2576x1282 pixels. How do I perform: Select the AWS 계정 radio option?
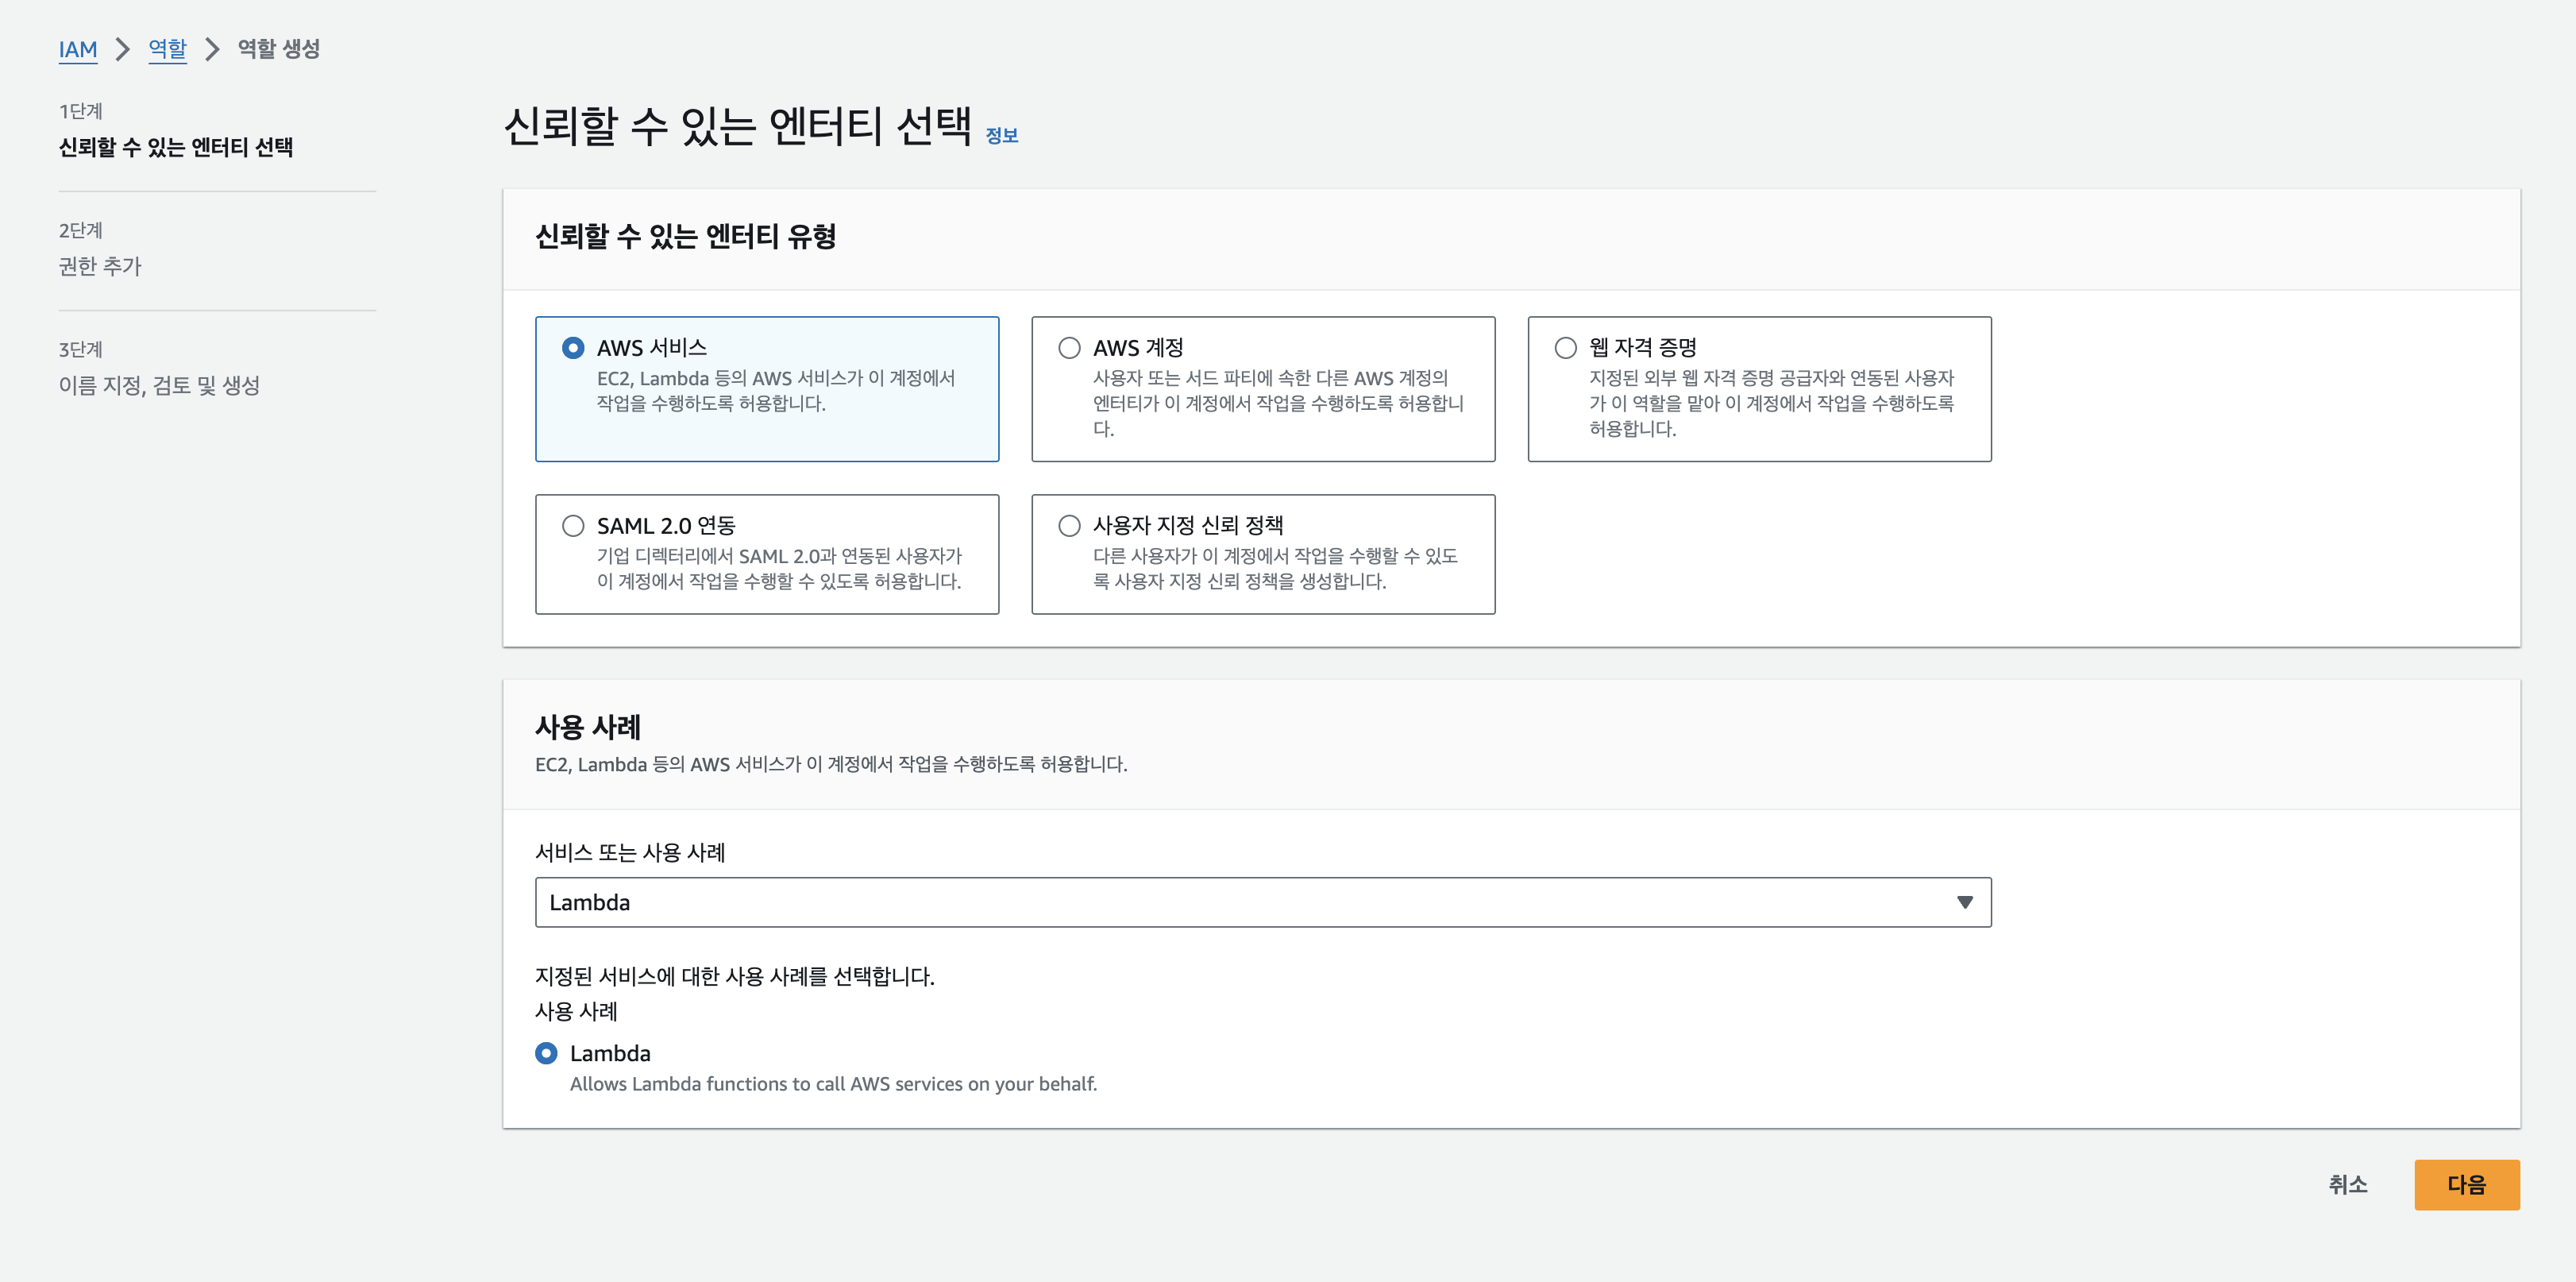(x=1069, y=348)
